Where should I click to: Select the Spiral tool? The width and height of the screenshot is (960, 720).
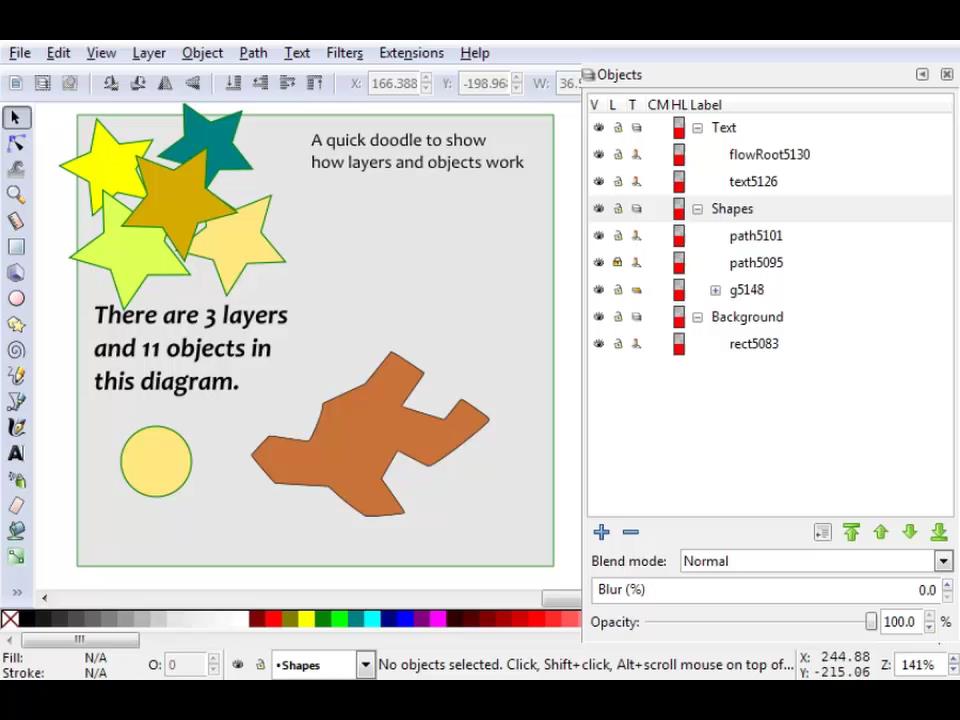[x=15, y=350]
